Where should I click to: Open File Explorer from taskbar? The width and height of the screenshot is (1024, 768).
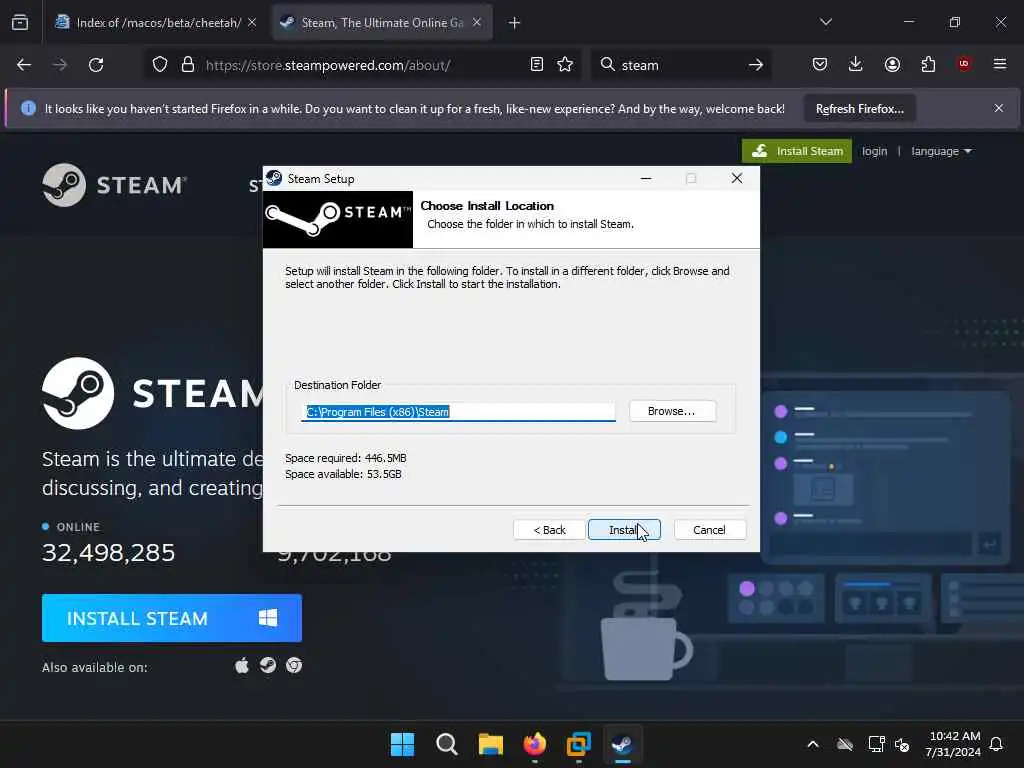(490, 744)
